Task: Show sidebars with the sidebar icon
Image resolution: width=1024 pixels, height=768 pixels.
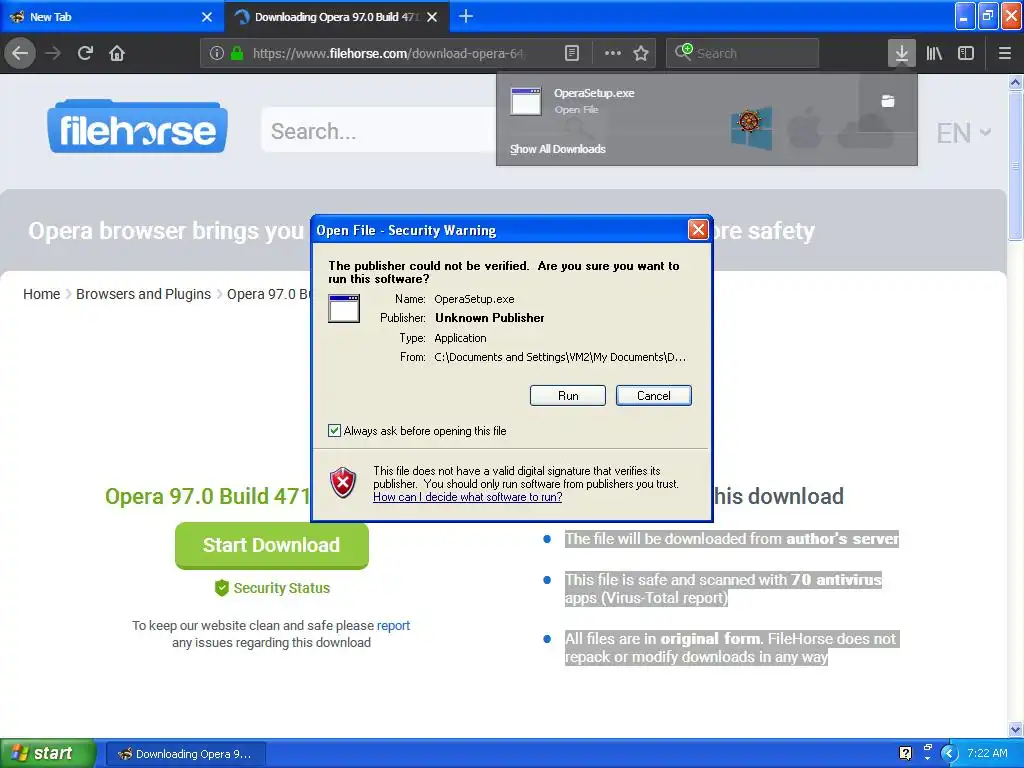Action: tap(966, 53)
